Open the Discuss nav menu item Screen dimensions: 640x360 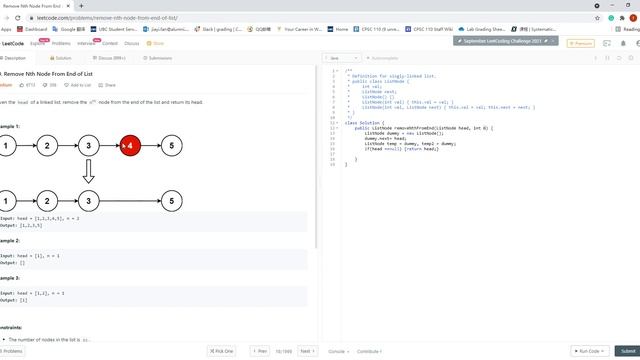[x=131, y=43]
